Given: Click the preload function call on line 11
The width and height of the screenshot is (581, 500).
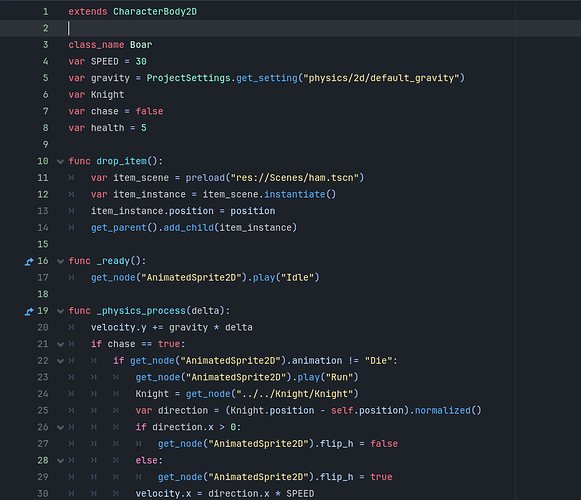Looking at the screenshot, I should [205, 178].
